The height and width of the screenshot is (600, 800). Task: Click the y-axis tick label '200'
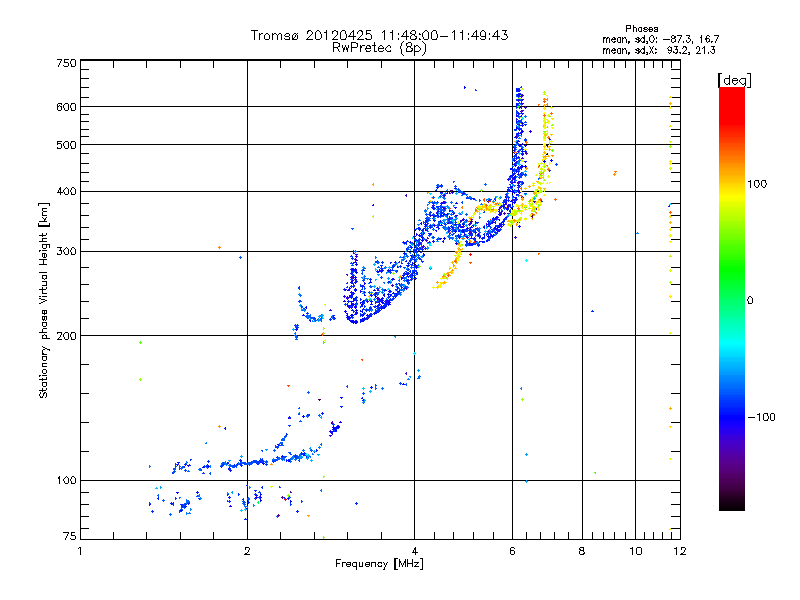[x=67, y=336]
